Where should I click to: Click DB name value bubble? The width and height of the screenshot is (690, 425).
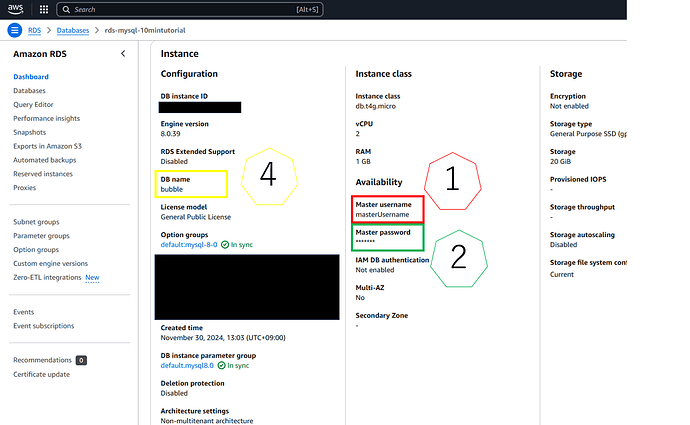click(x=172, y=189)
